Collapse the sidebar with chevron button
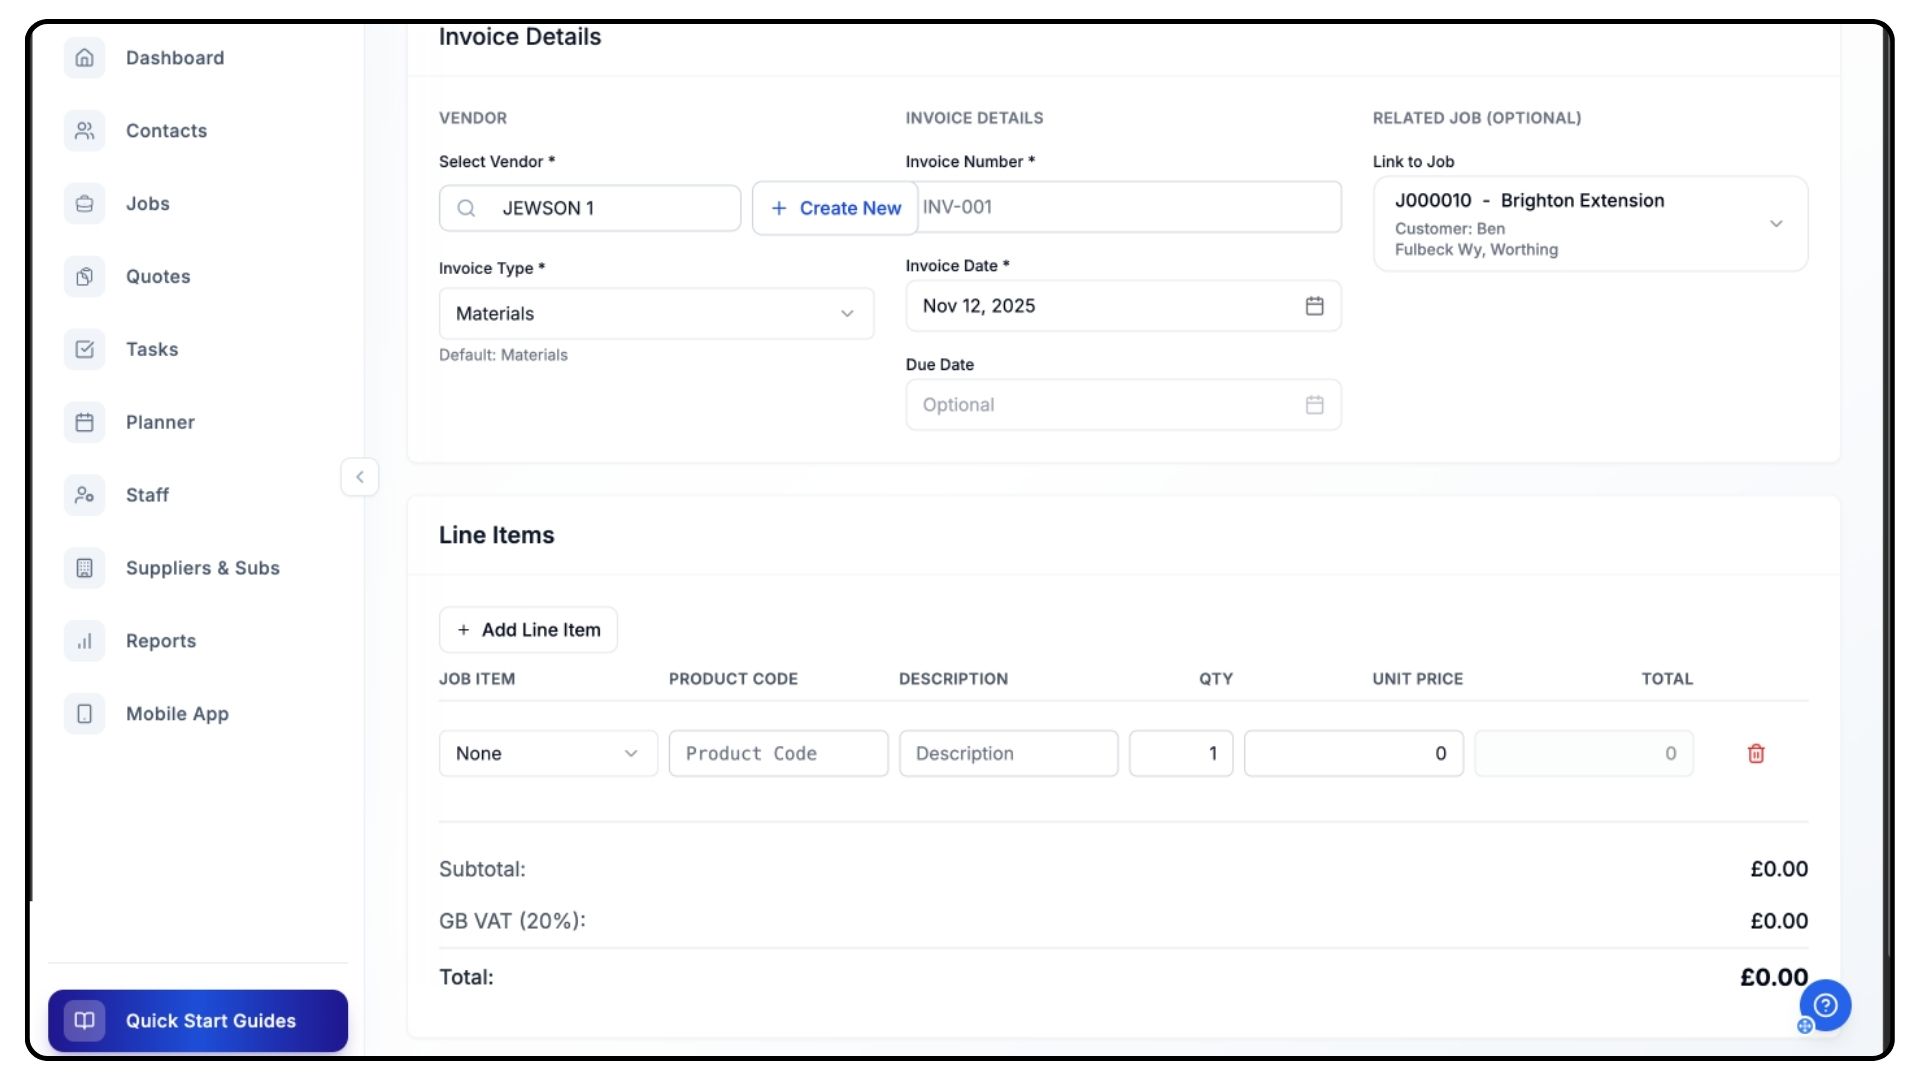Image resolution: width=1920 pixels, height=1080 pixels. pos(360,477)
